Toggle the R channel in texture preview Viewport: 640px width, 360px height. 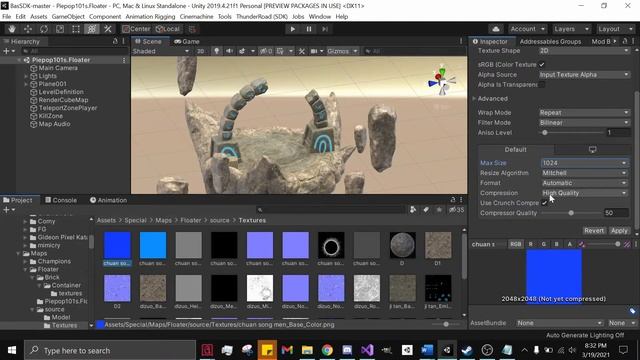pyautogui.click(x=531, y=244)
